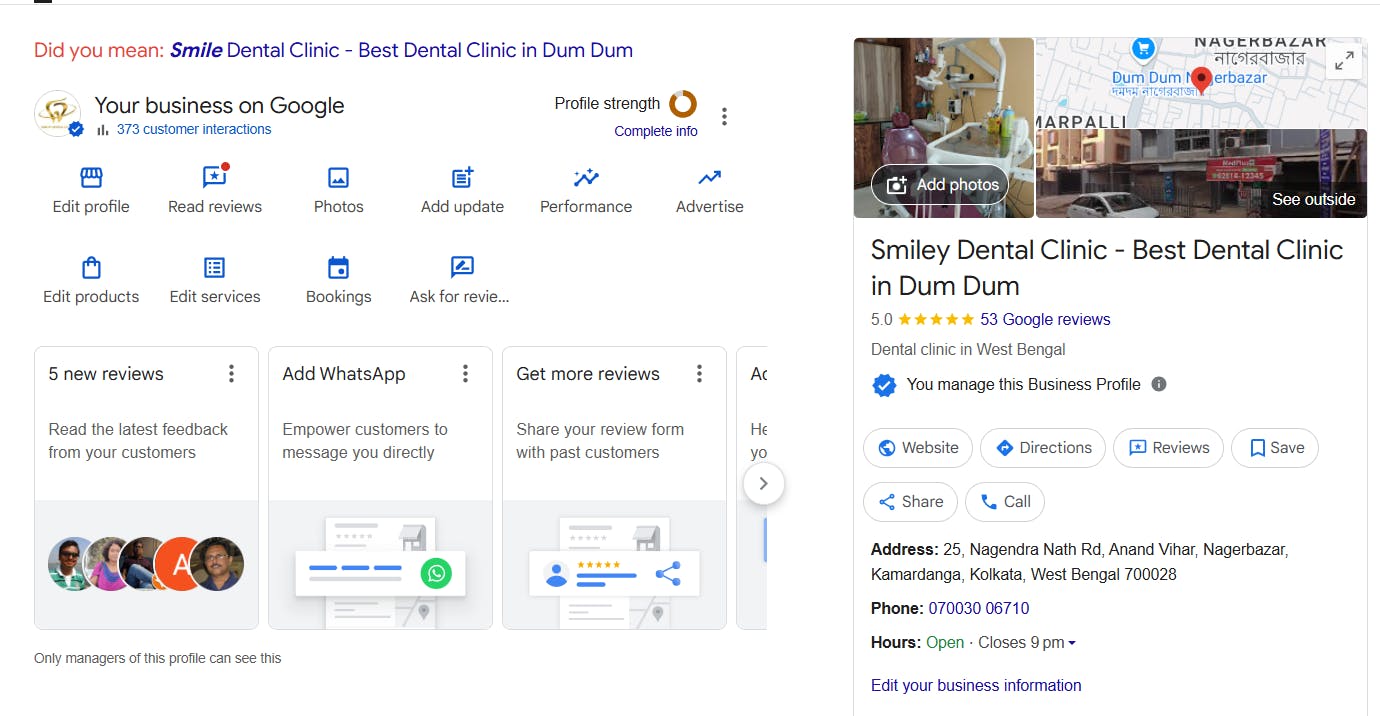The height and width of the screenshot is (716, 1380).
Task: Open Edit profile storefront icon
Action: (x=91, y=178)
